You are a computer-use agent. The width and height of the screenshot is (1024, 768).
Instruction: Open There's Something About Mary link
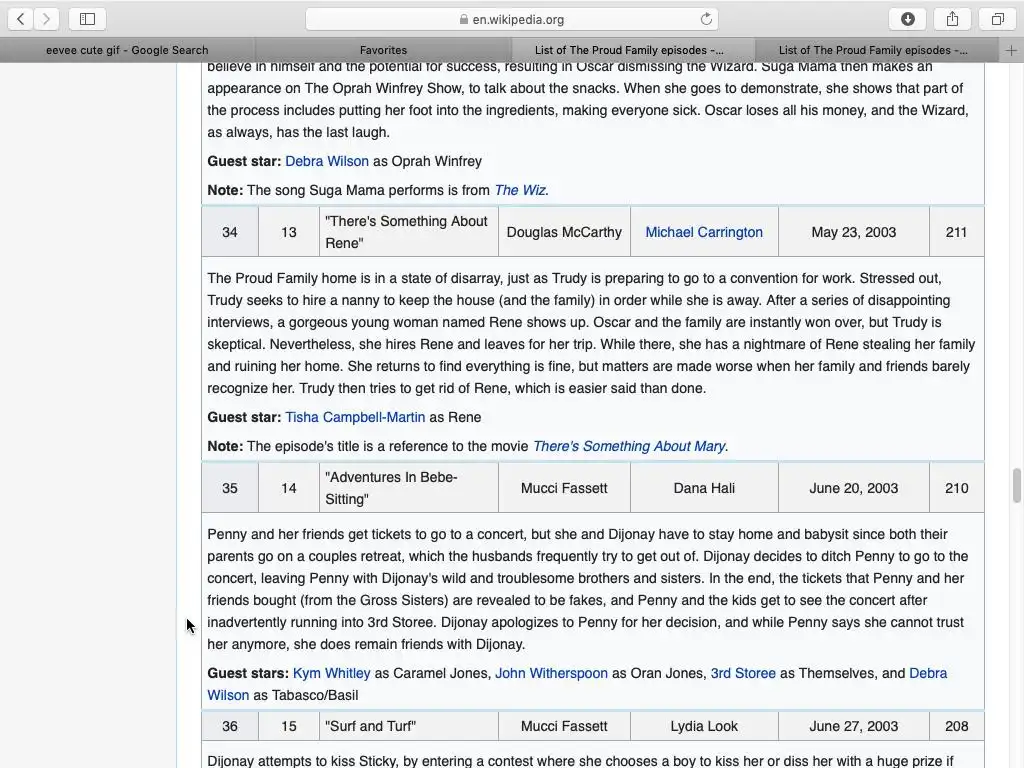point(629,446)
